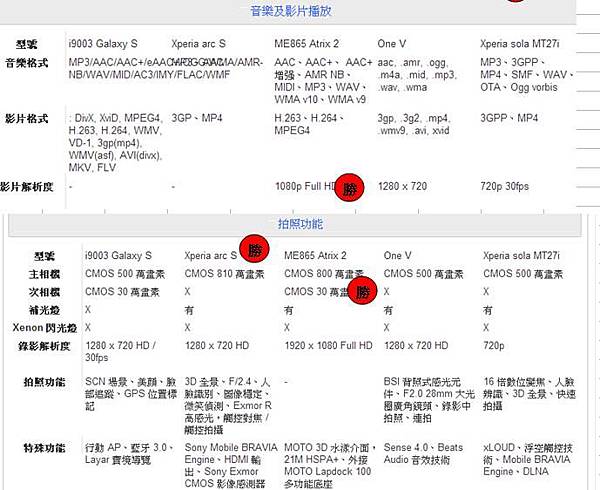Click the 特殊功能 row label
Screen dimensions: 600x490
(x=44, y=448)
